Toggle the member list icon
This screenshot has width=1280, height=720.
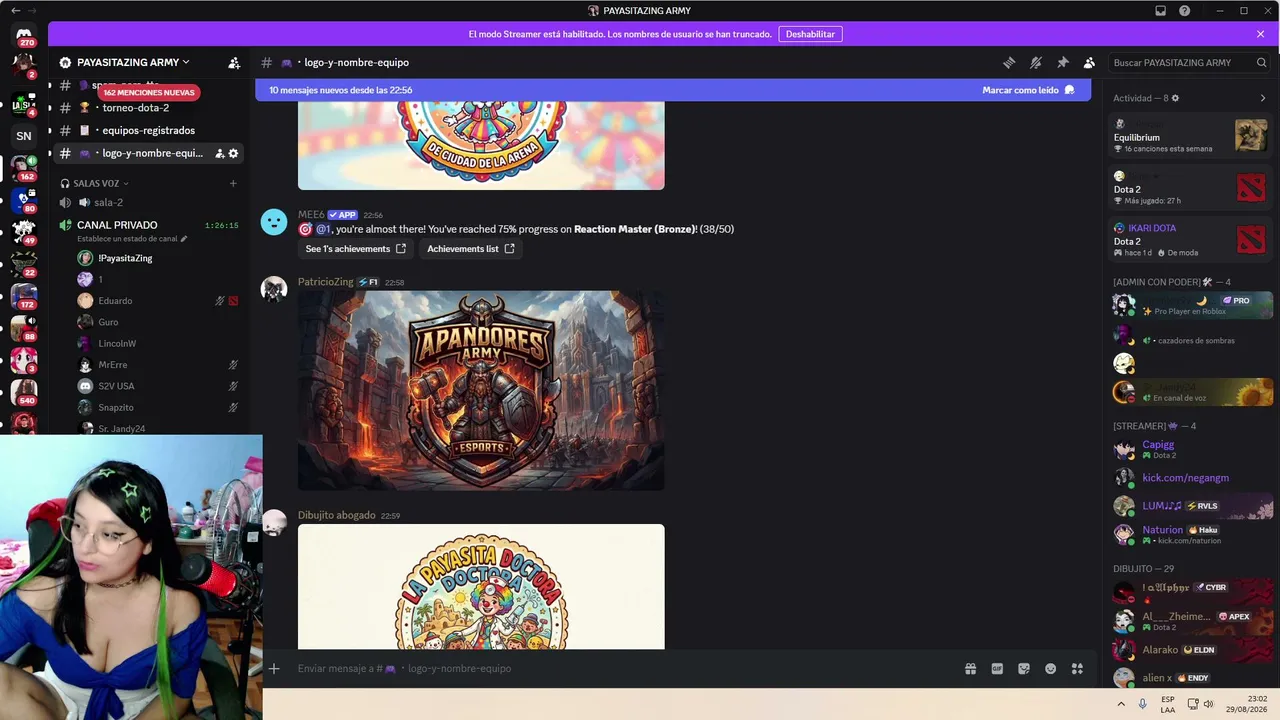point(1089,62)
